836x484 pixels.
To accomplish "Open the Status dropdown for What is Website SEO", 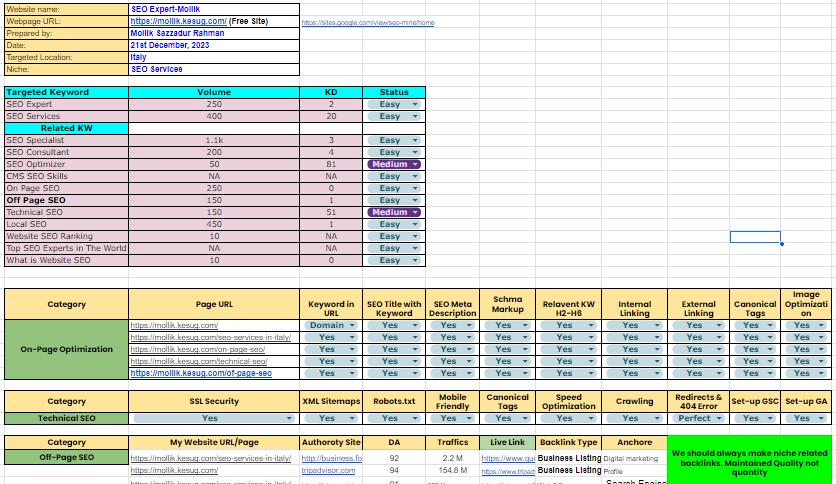I will coord(394,260).
